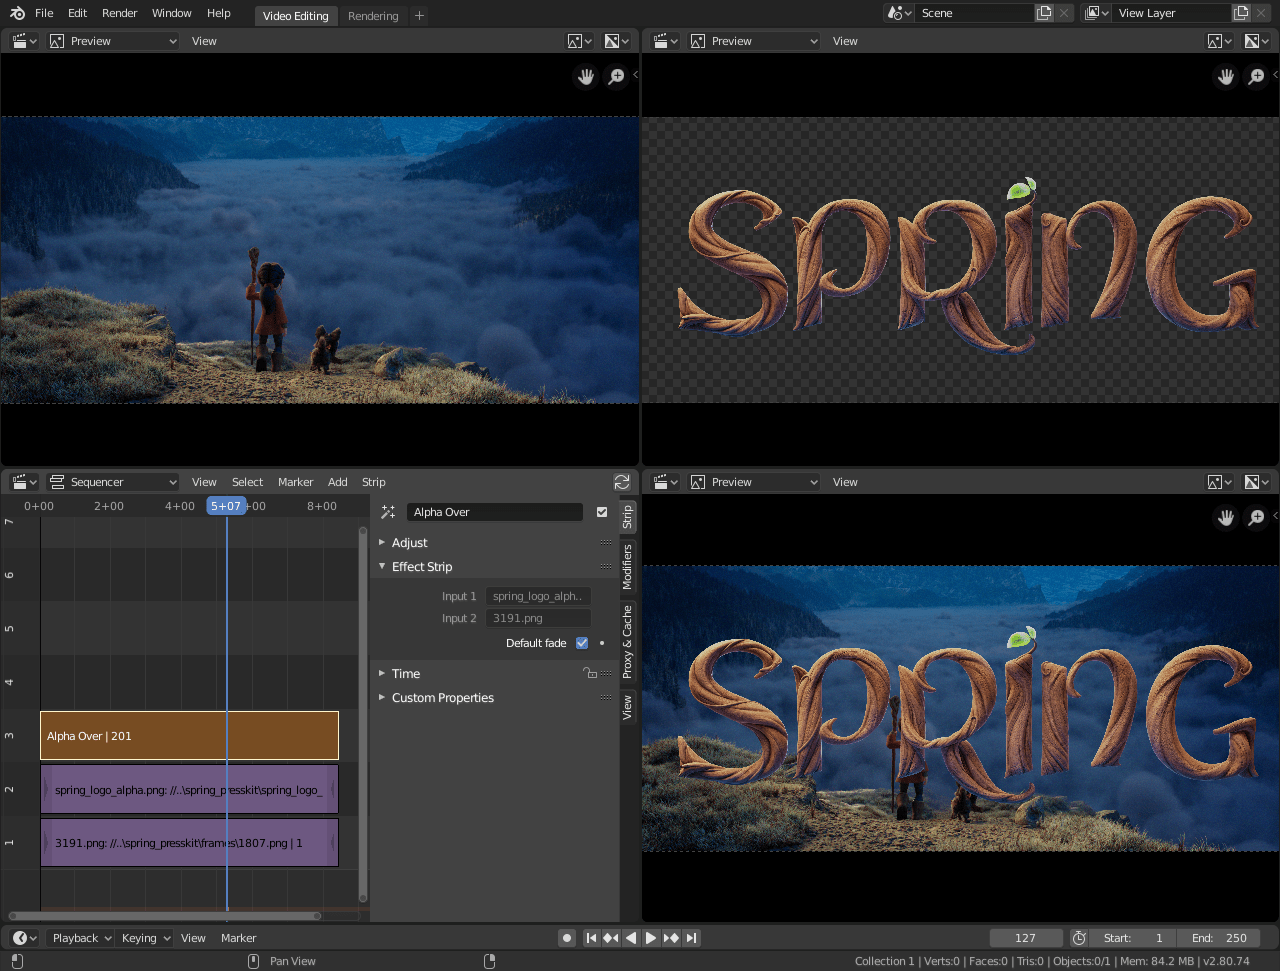Jump to the start of the frame range
Image resolution: width=1280 pixels, height=971 pixels.
pos(592,938)
